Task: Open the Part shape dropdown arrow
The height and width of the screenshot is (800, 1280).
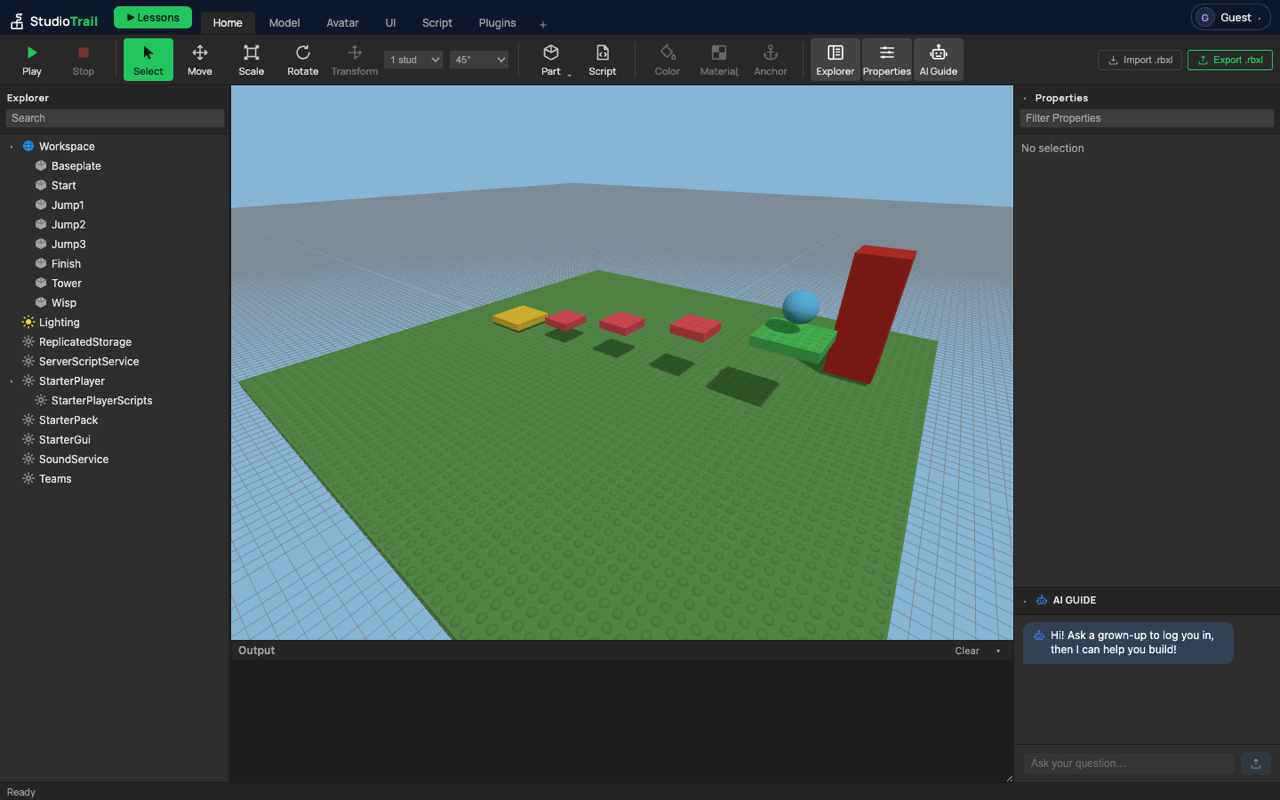Action: (x=569, y=73)
